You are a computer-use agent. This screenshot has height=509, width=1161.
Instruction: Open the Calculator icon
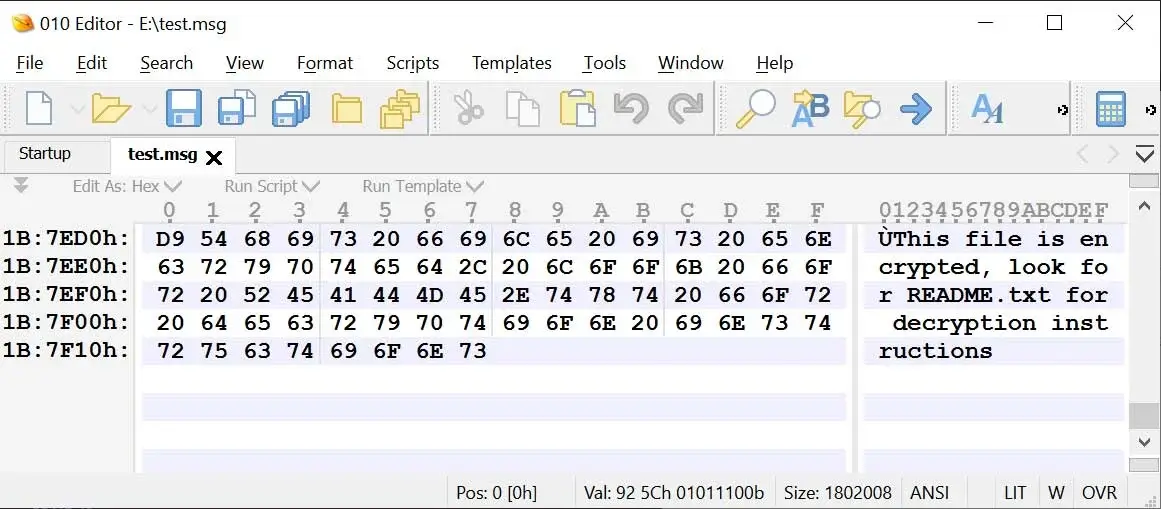point(1111,109)
